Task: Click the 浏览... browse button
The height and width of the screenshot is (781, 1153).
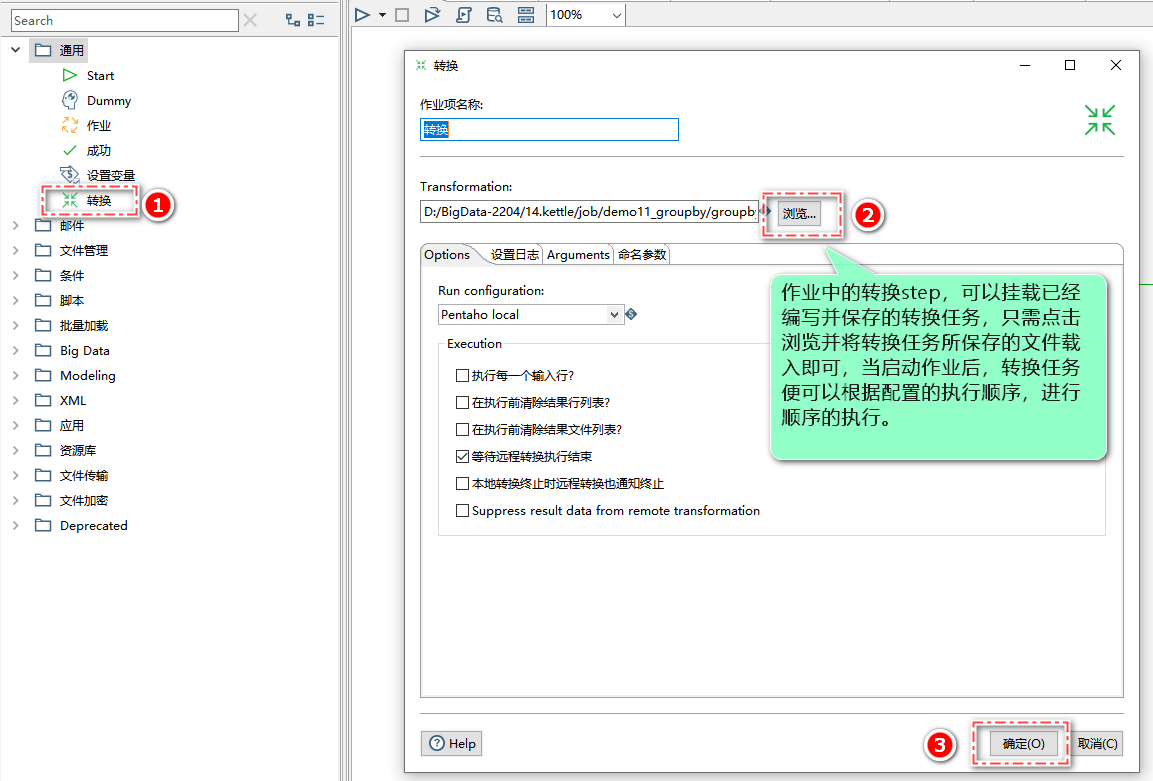Action: tap(799, 213)
